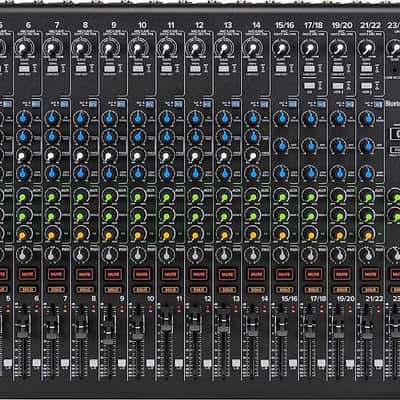The height and width of the screenshot is (400, 400).
Task: Adjust channel 15/16 top blue EQ knob
Action: coord(282,118)
